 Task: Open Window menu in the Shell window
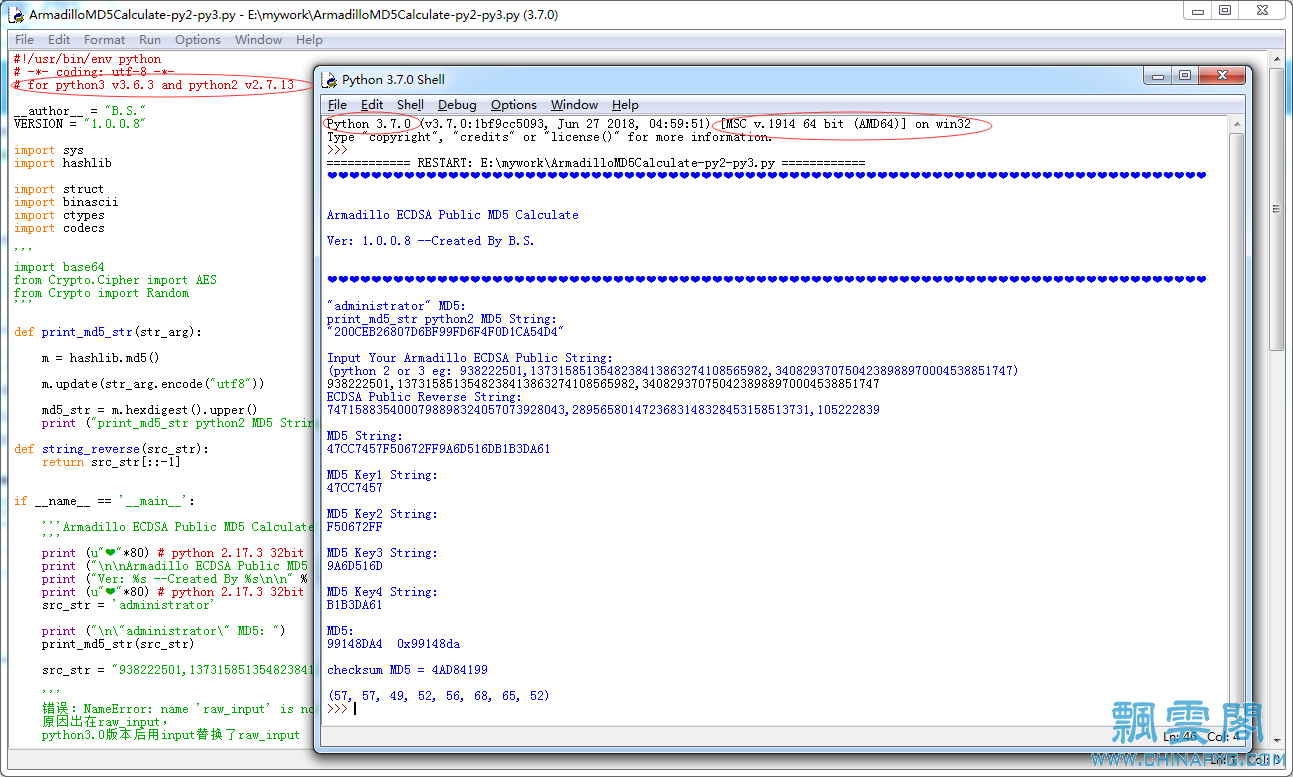coord(575,105)
